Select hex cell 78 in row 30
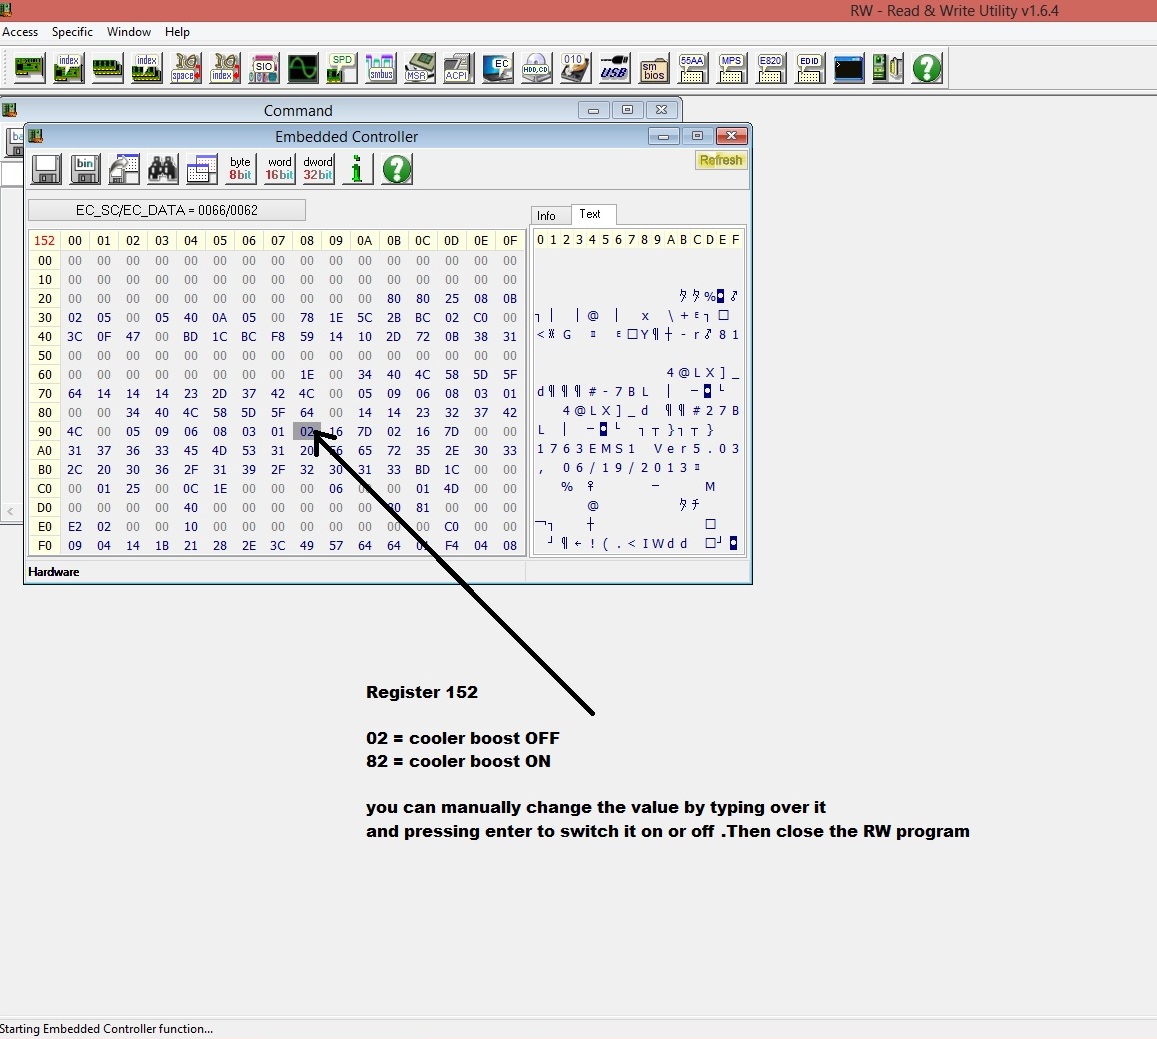 tap(307, 317)
